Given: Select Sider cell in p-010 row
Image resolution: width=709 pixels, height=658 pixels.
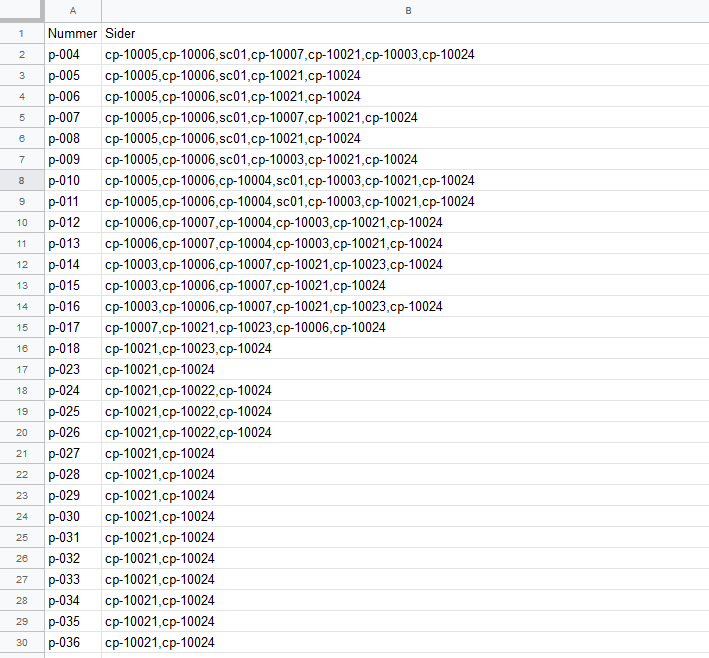Looking at the screenshot, I should pos(405,180).
